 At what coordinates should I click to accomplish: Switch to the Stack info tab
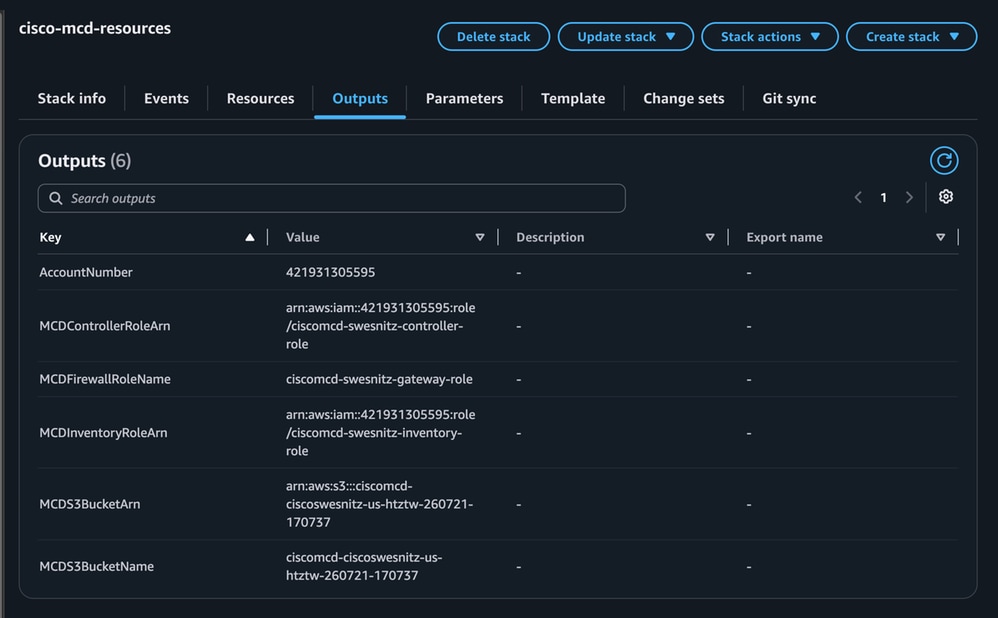[72, 99]
